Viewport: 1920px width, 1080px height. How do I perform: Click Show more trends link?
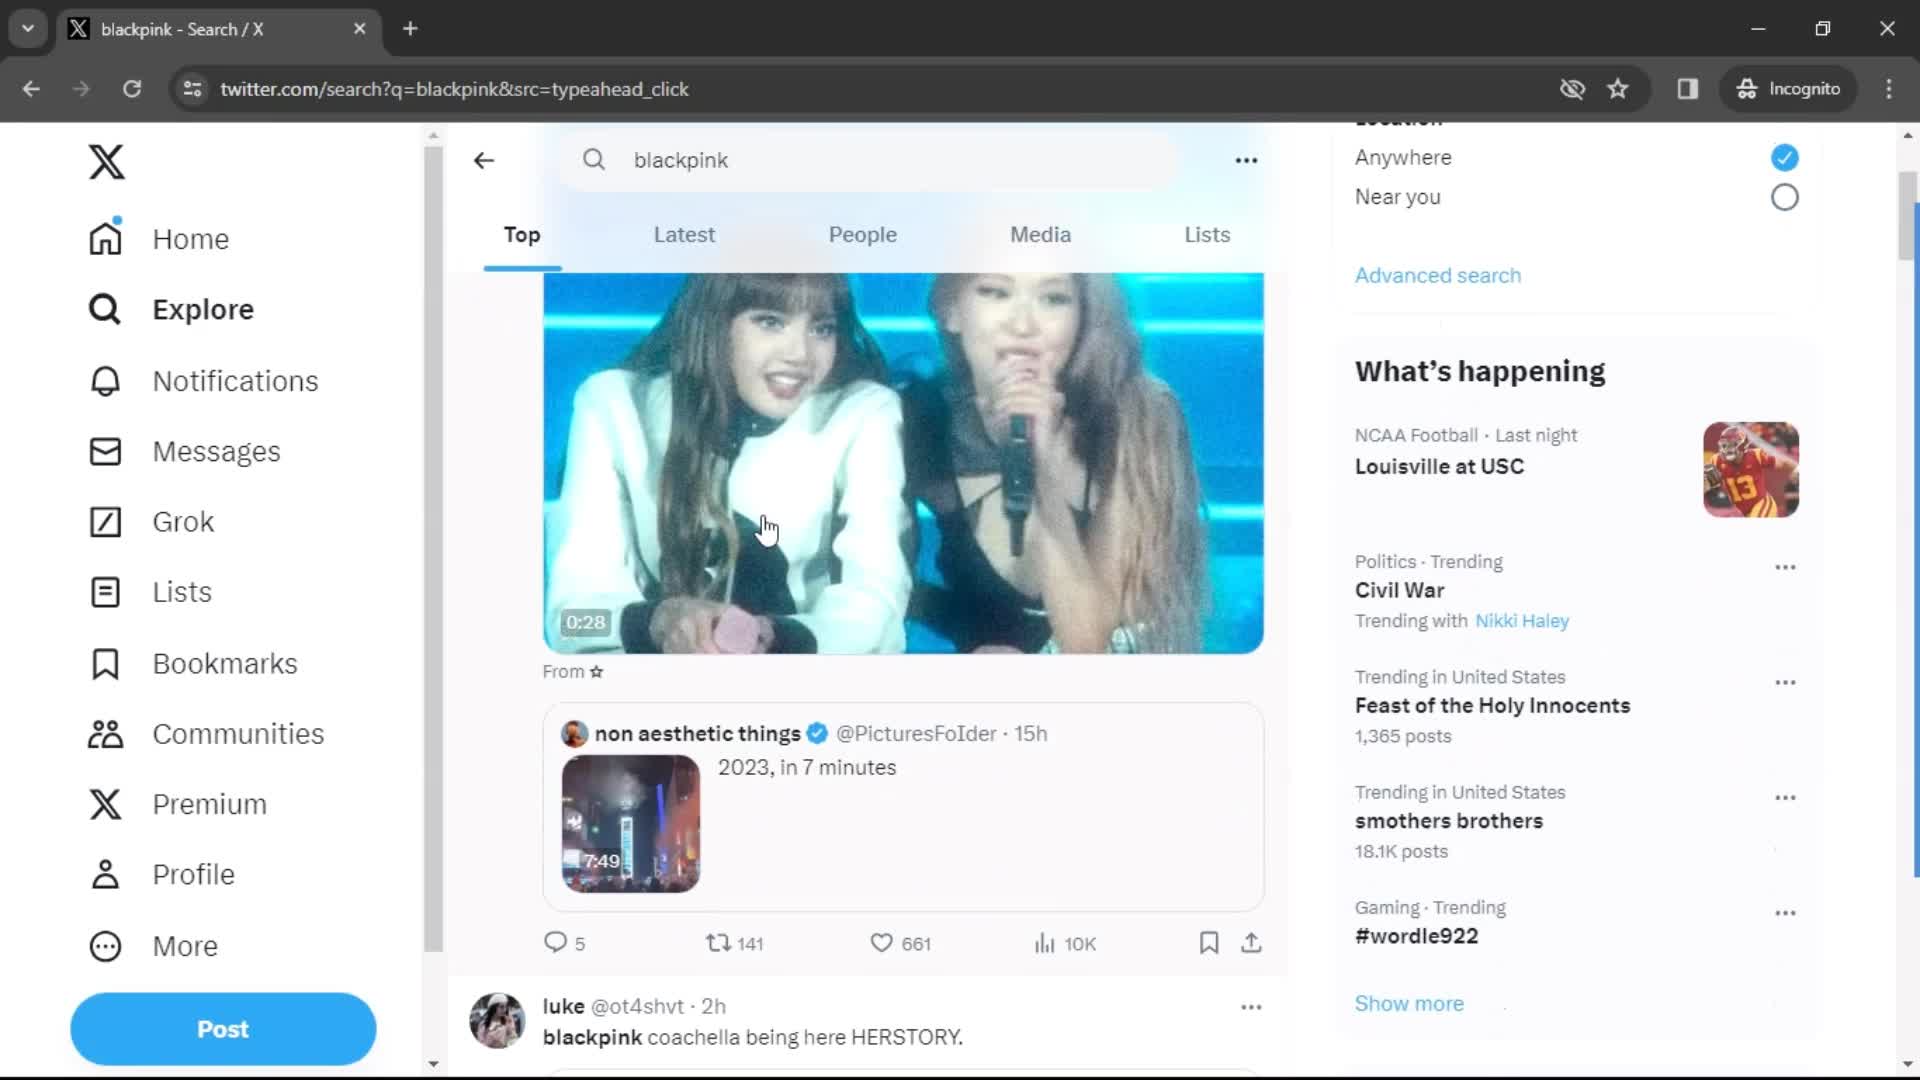coord(1408,1003)
